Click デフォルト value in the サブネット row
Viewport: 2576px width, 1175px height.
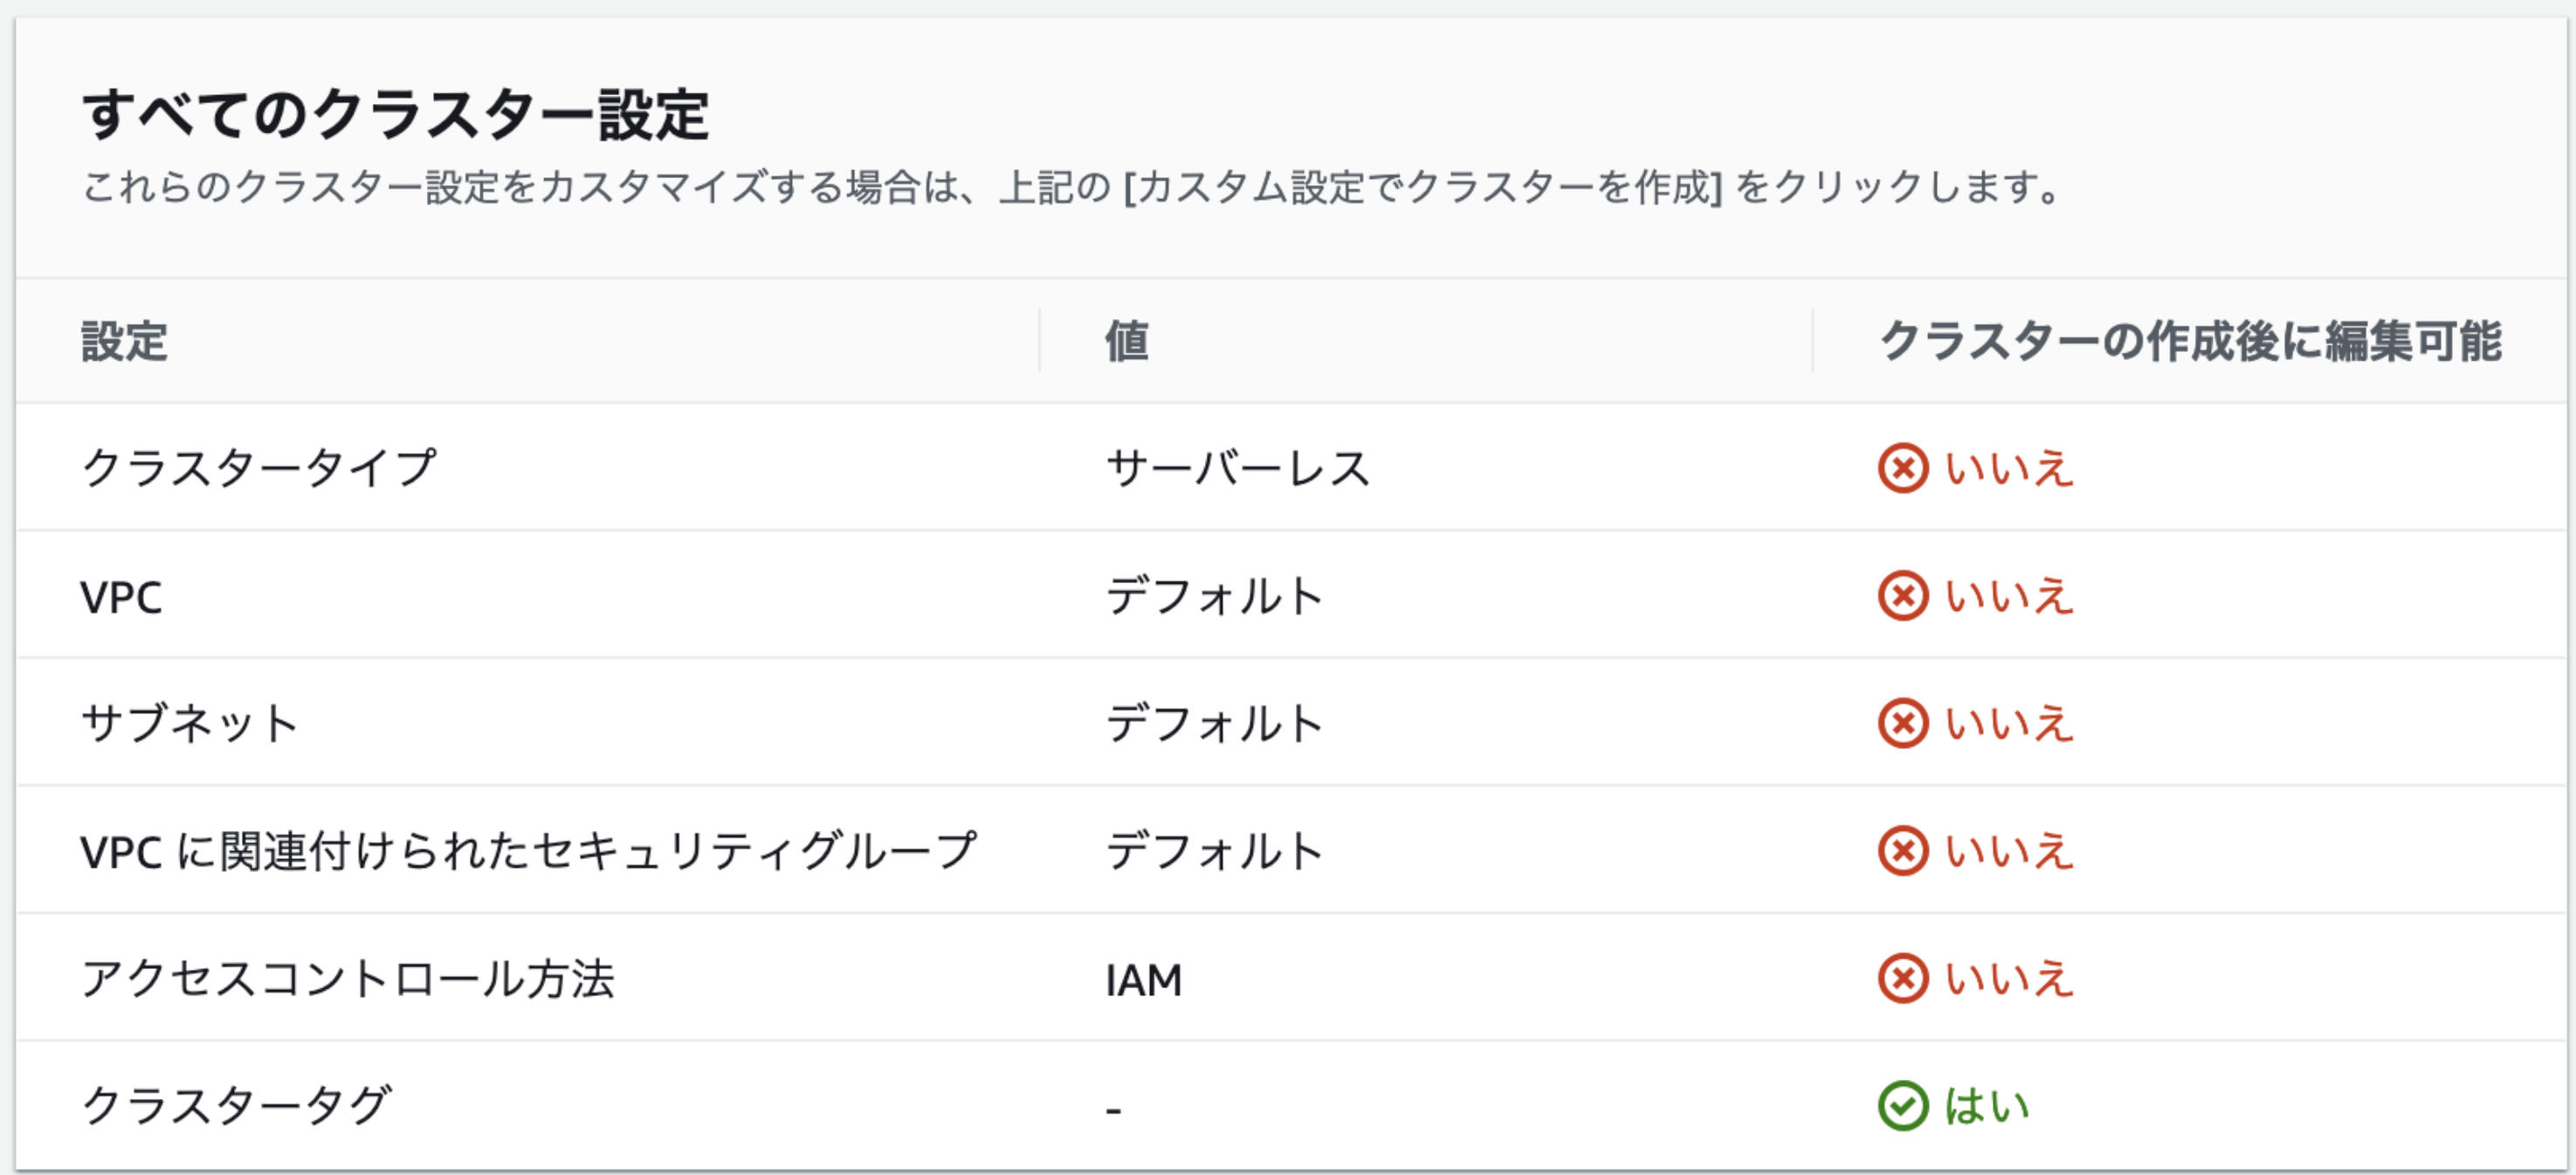coord(1215,723)
